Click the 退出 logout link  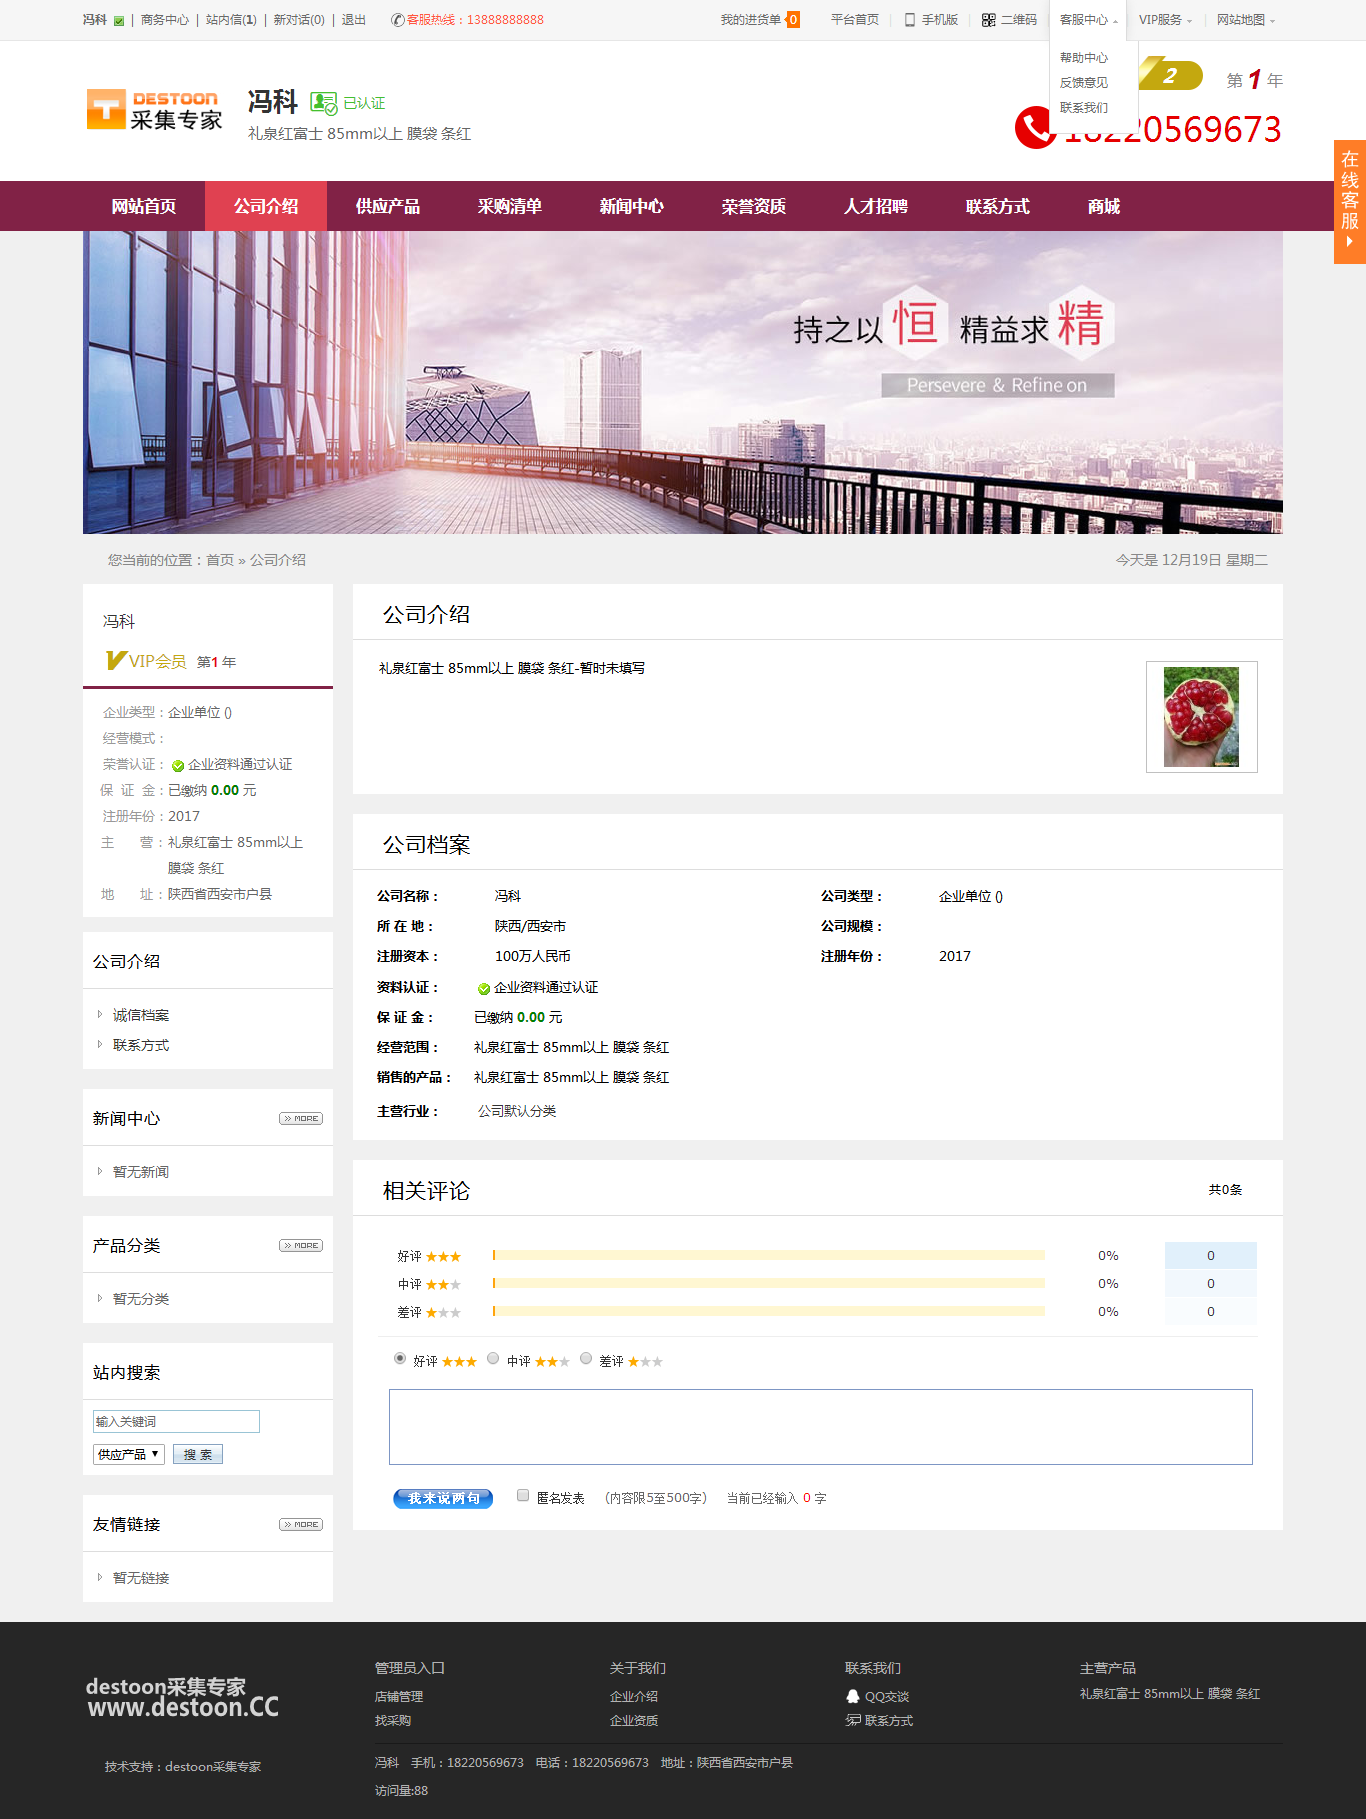[x=354, y=20]
